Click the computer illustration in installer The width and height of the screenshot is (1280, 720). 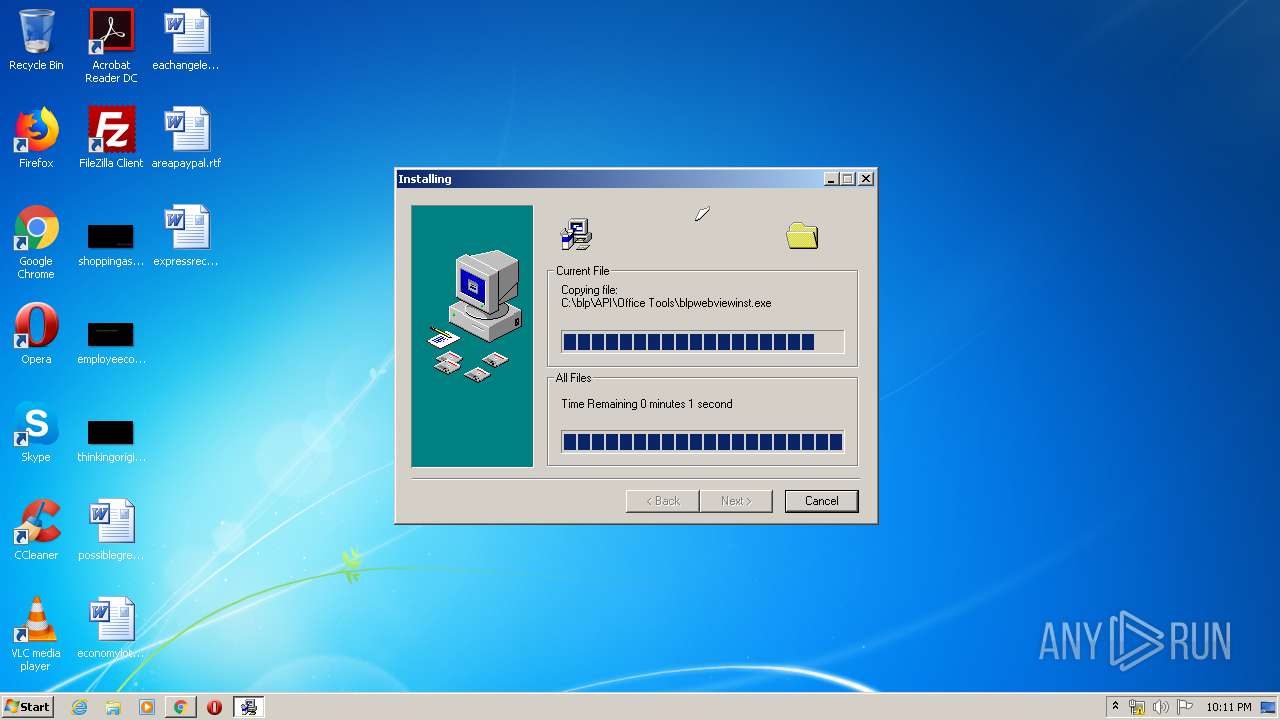(472, 336)
